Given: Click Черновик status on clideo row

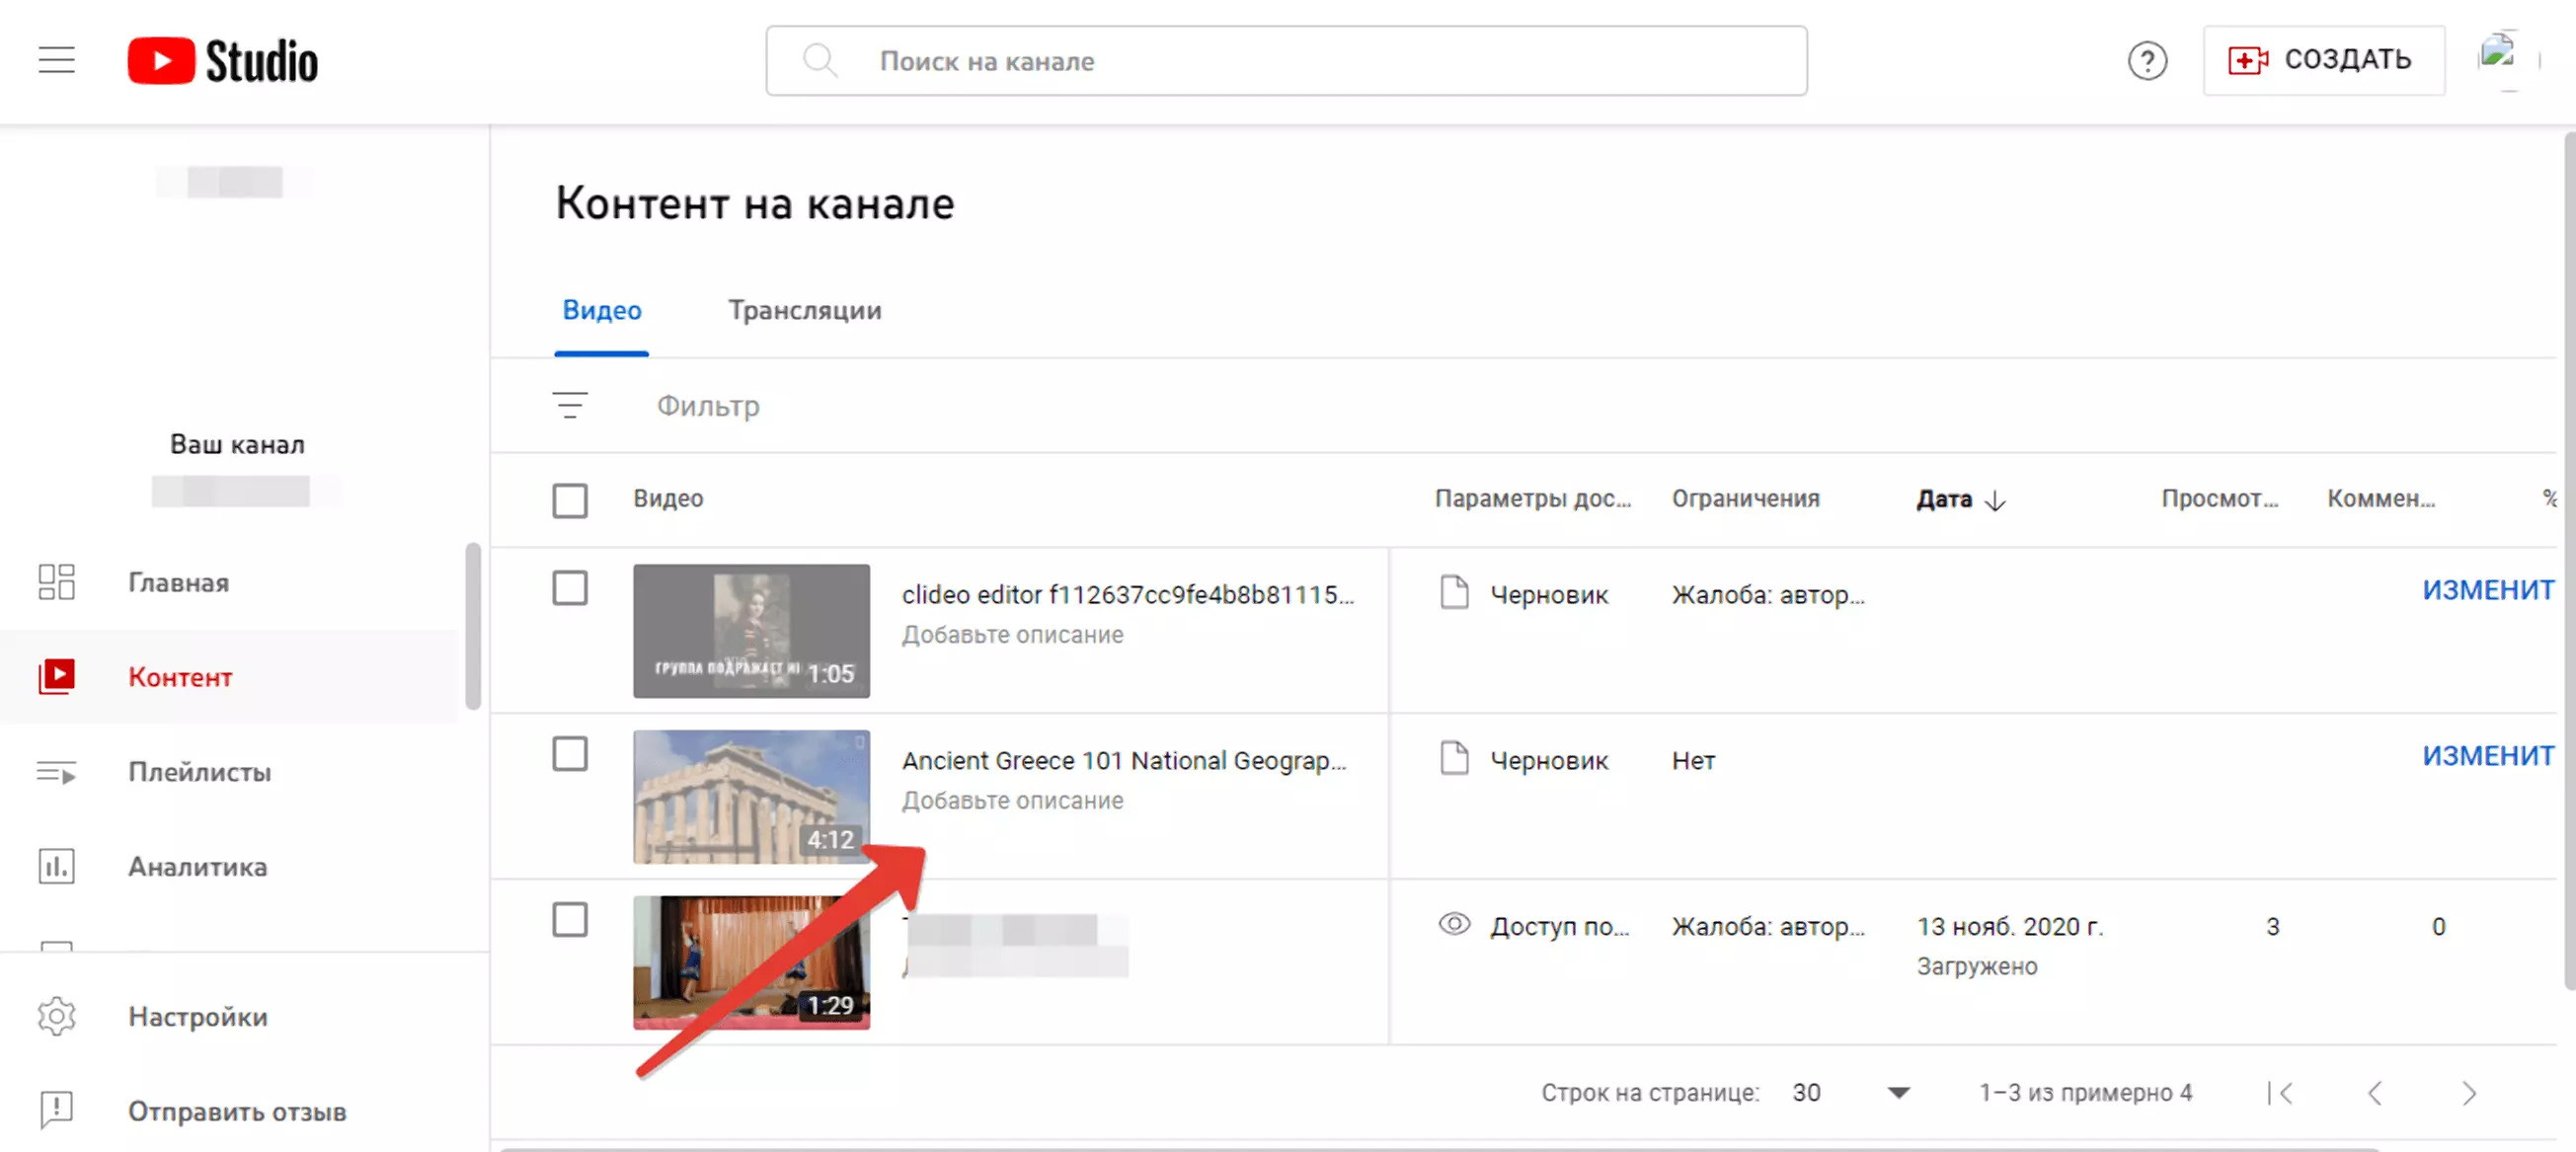Looking at the screenshot, I should [x=1548, y=594].
